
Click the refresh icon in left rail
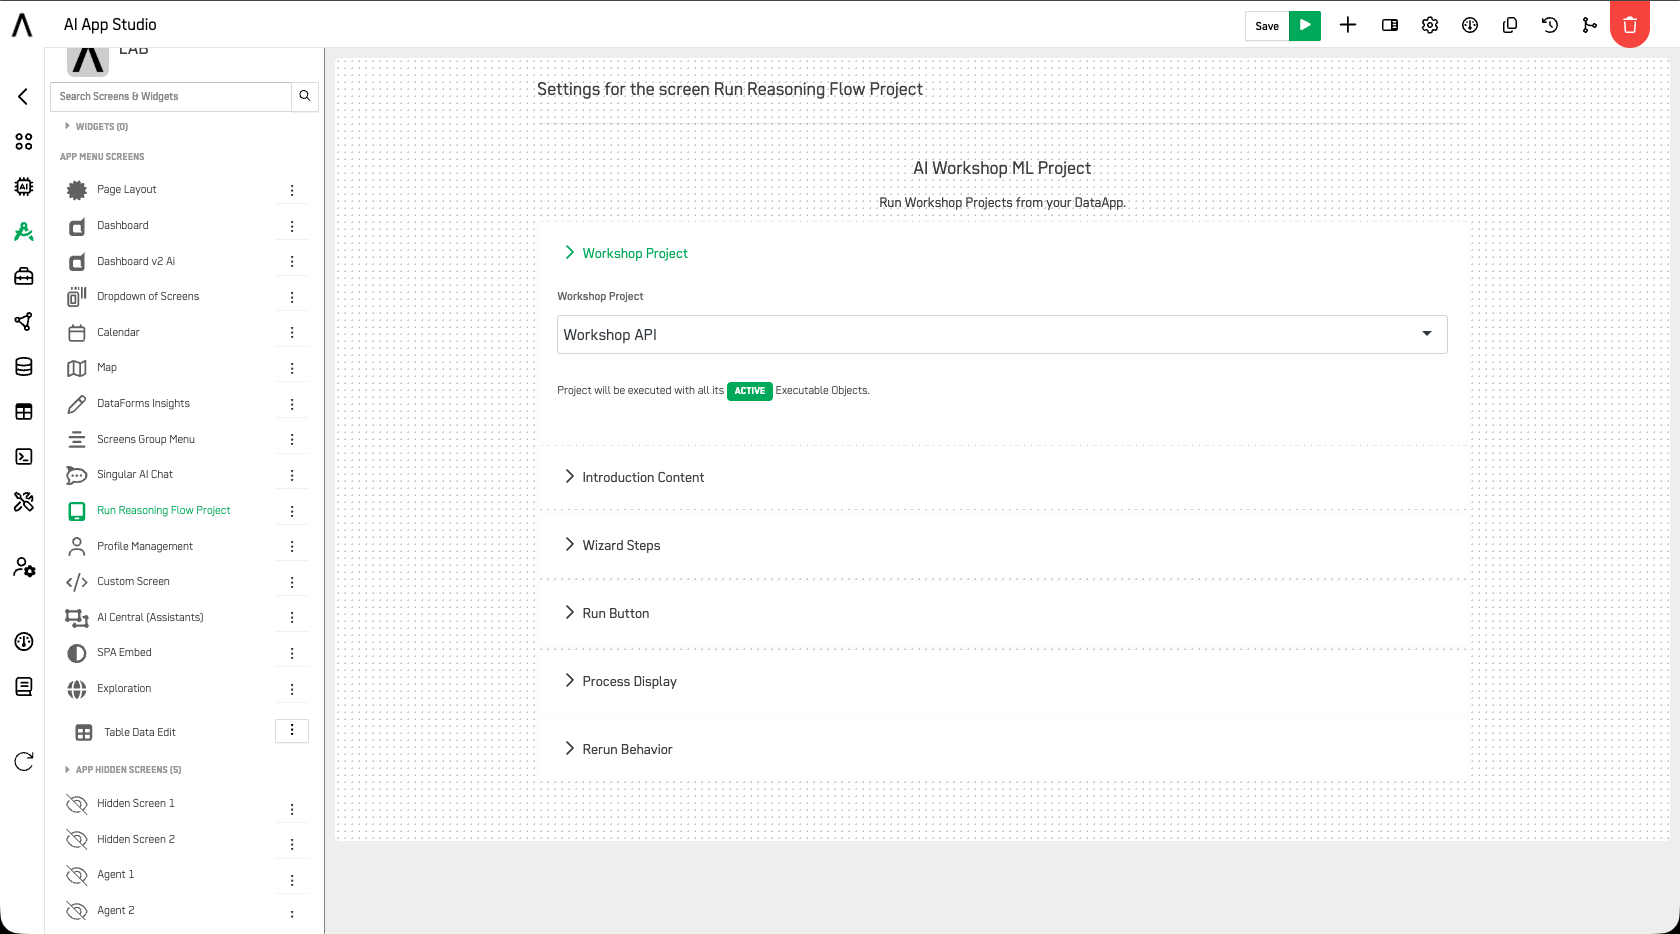pos(24,761)
